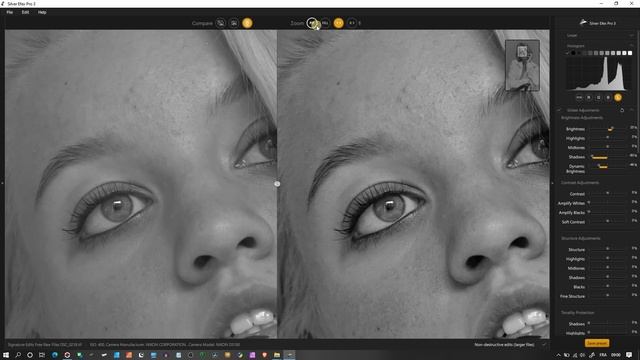The height and width of the screenshot is (360, 640).
Task: Select the highlighted yellow zoom level button
Action: tap(338, 23)
